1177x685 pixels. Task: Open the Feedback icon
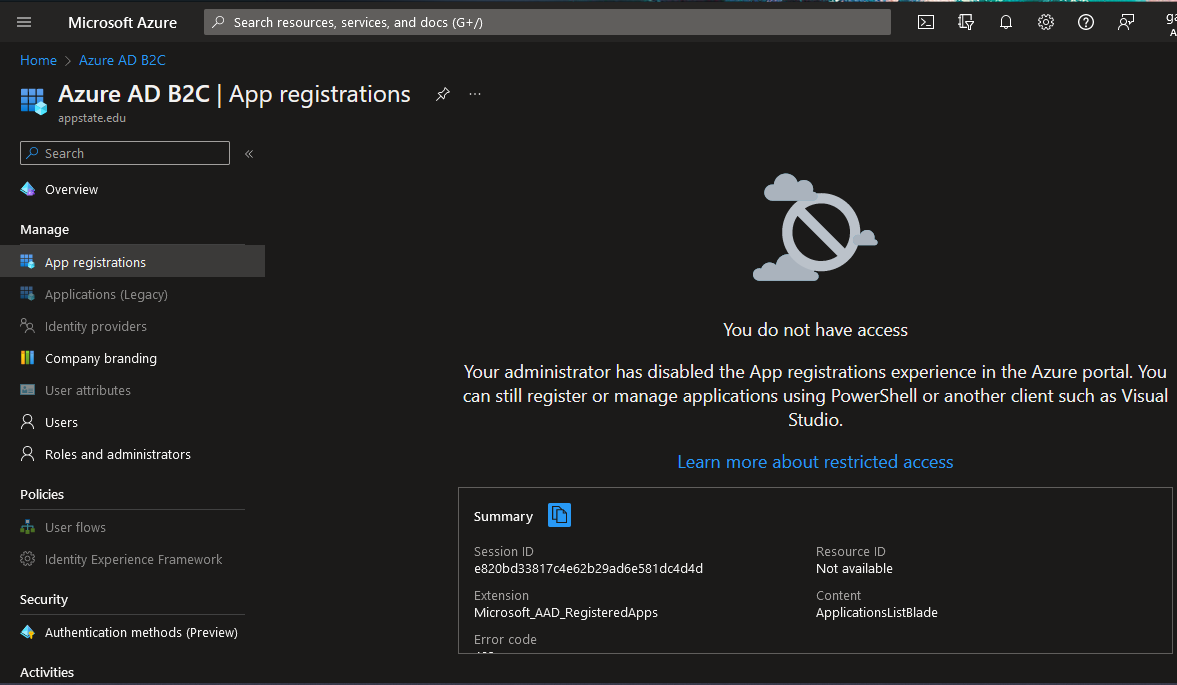click(1125, 23)
